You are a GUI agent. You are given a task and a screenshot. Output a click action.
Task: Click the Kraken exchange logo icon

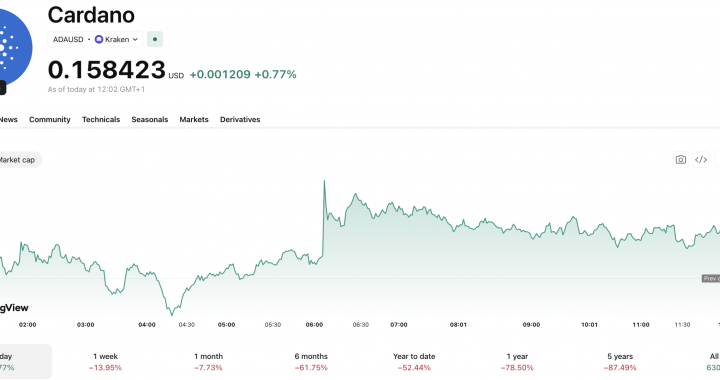coord(99,39)
